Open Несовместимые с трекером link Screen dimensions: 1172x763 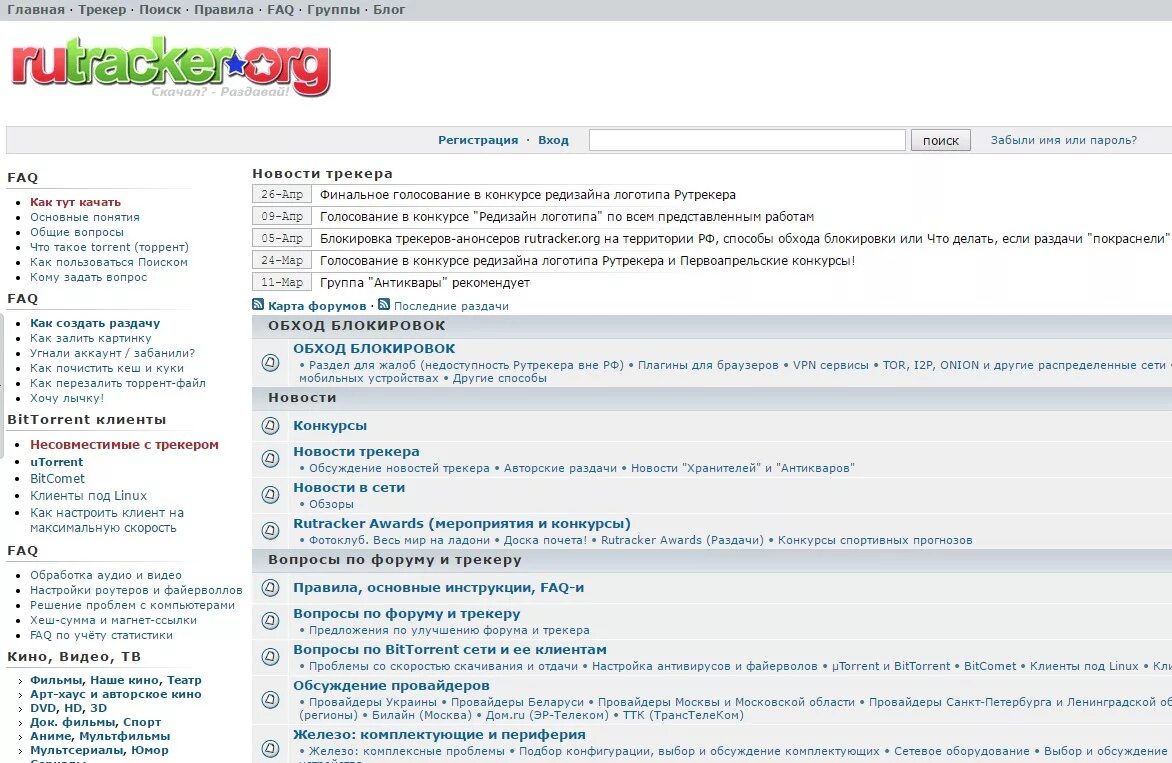pyautogui.click(x=124, y=445)
